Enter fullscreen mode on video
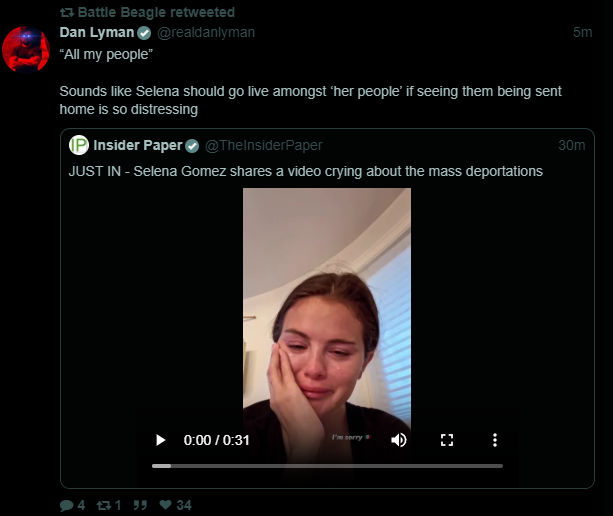 click(447, 440)
